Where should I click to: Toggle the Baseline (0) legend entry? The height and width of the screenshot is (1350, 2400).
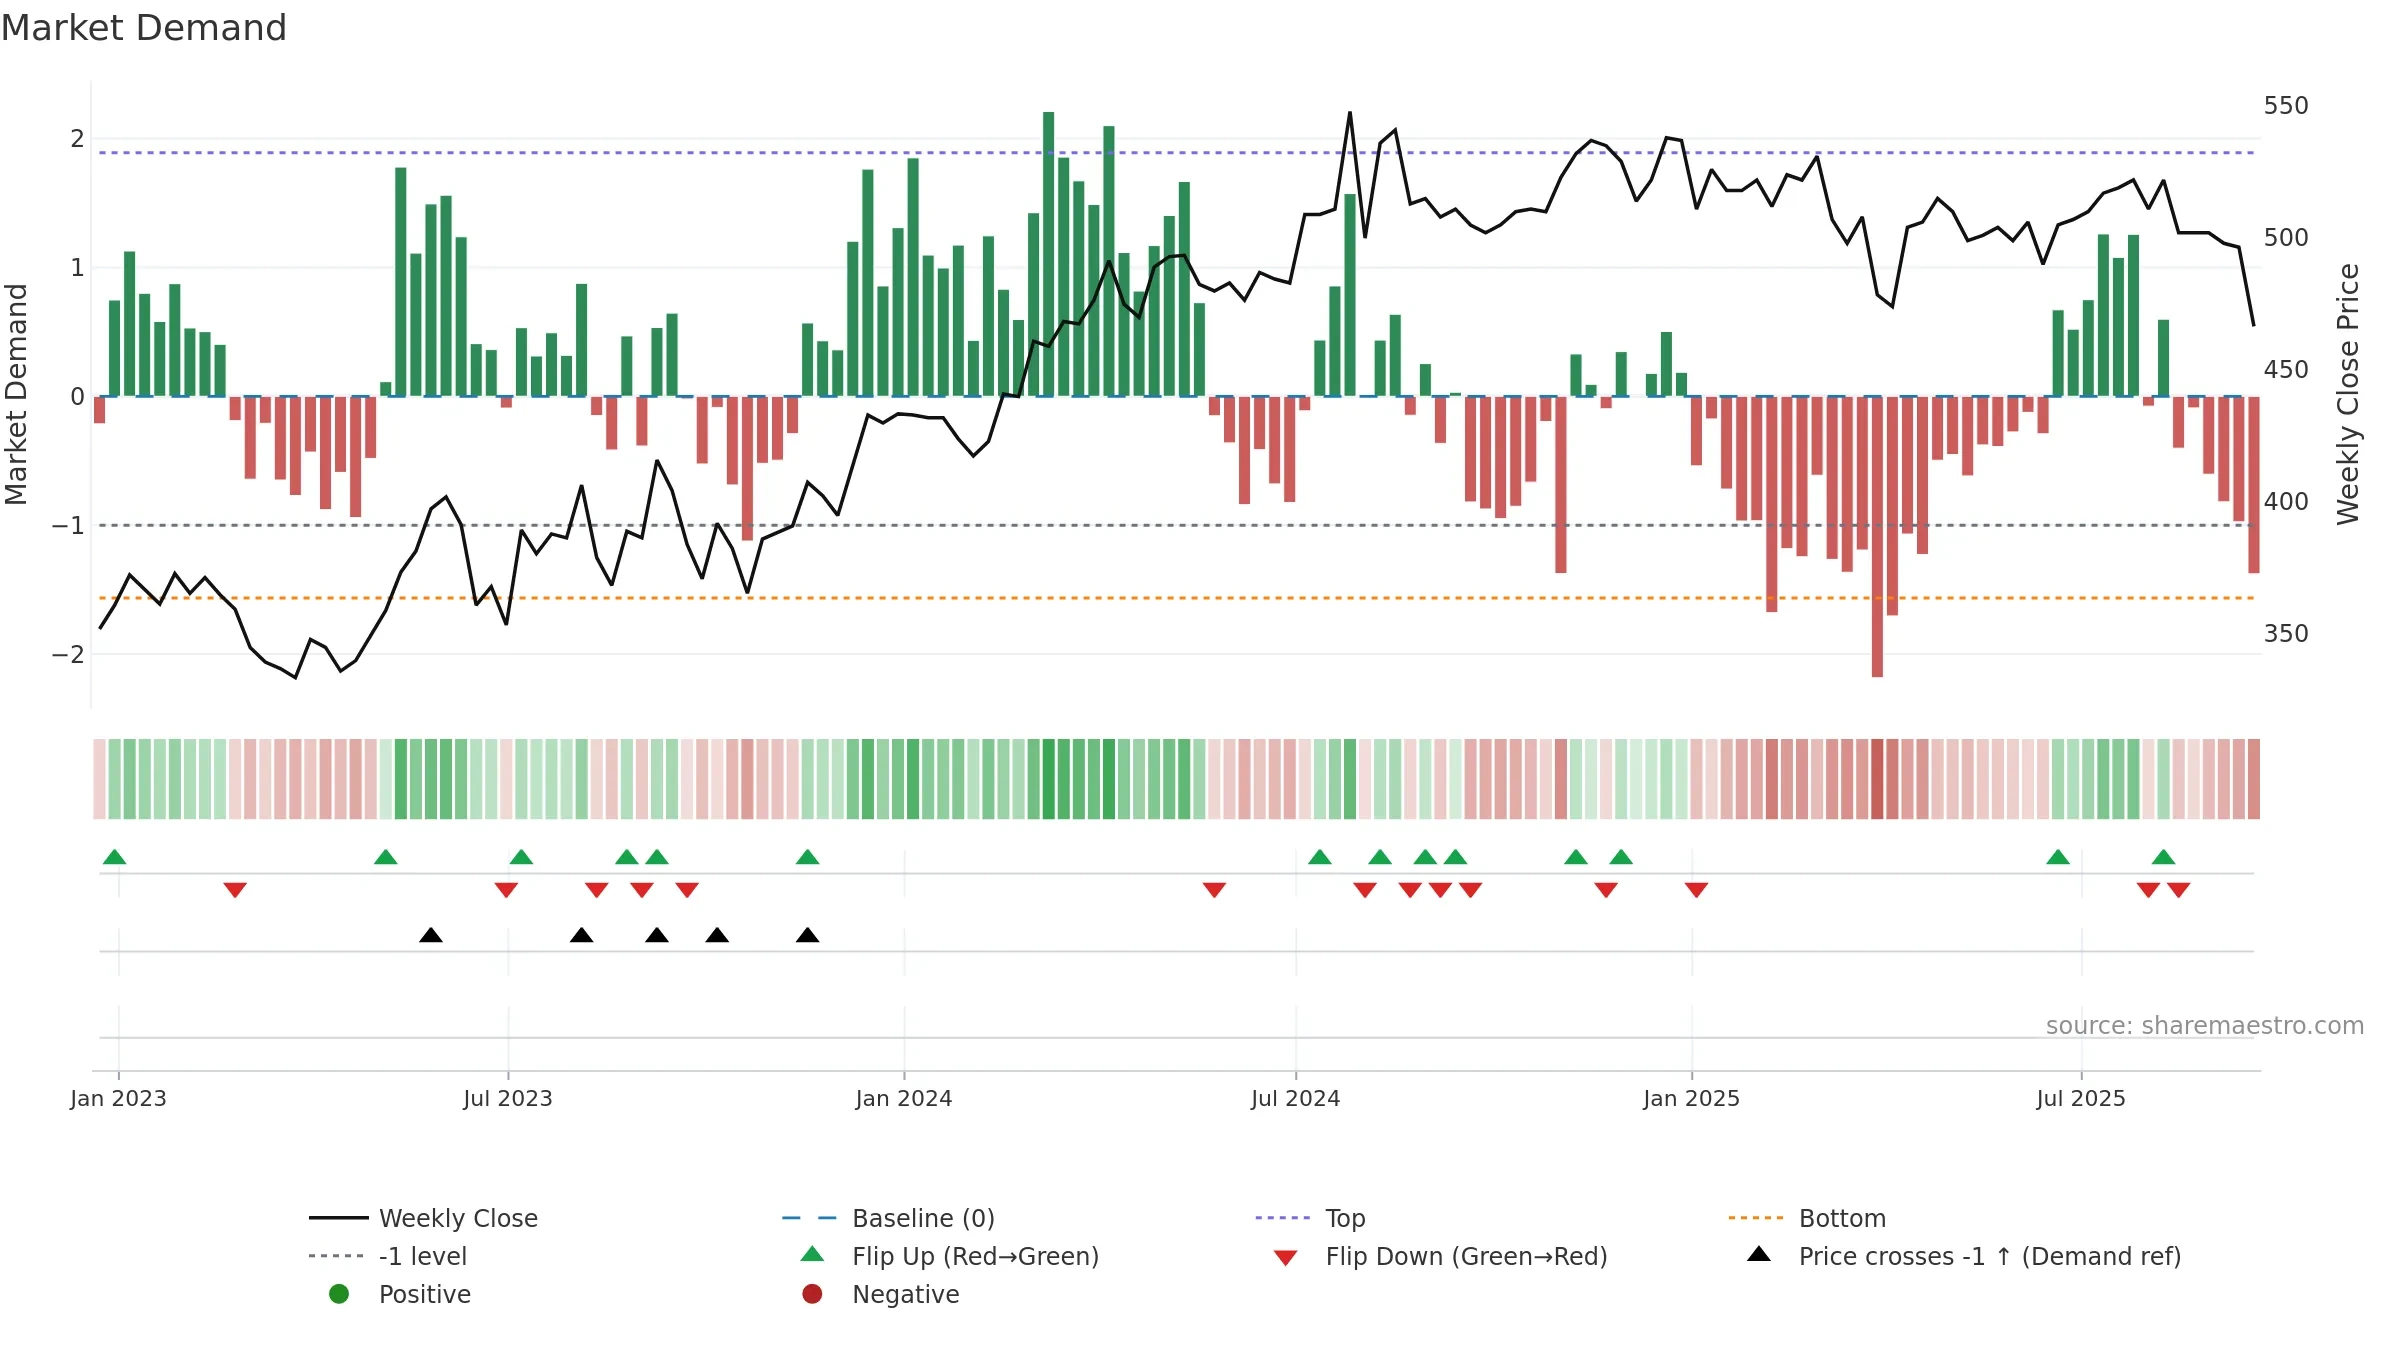click(888, 1218)
